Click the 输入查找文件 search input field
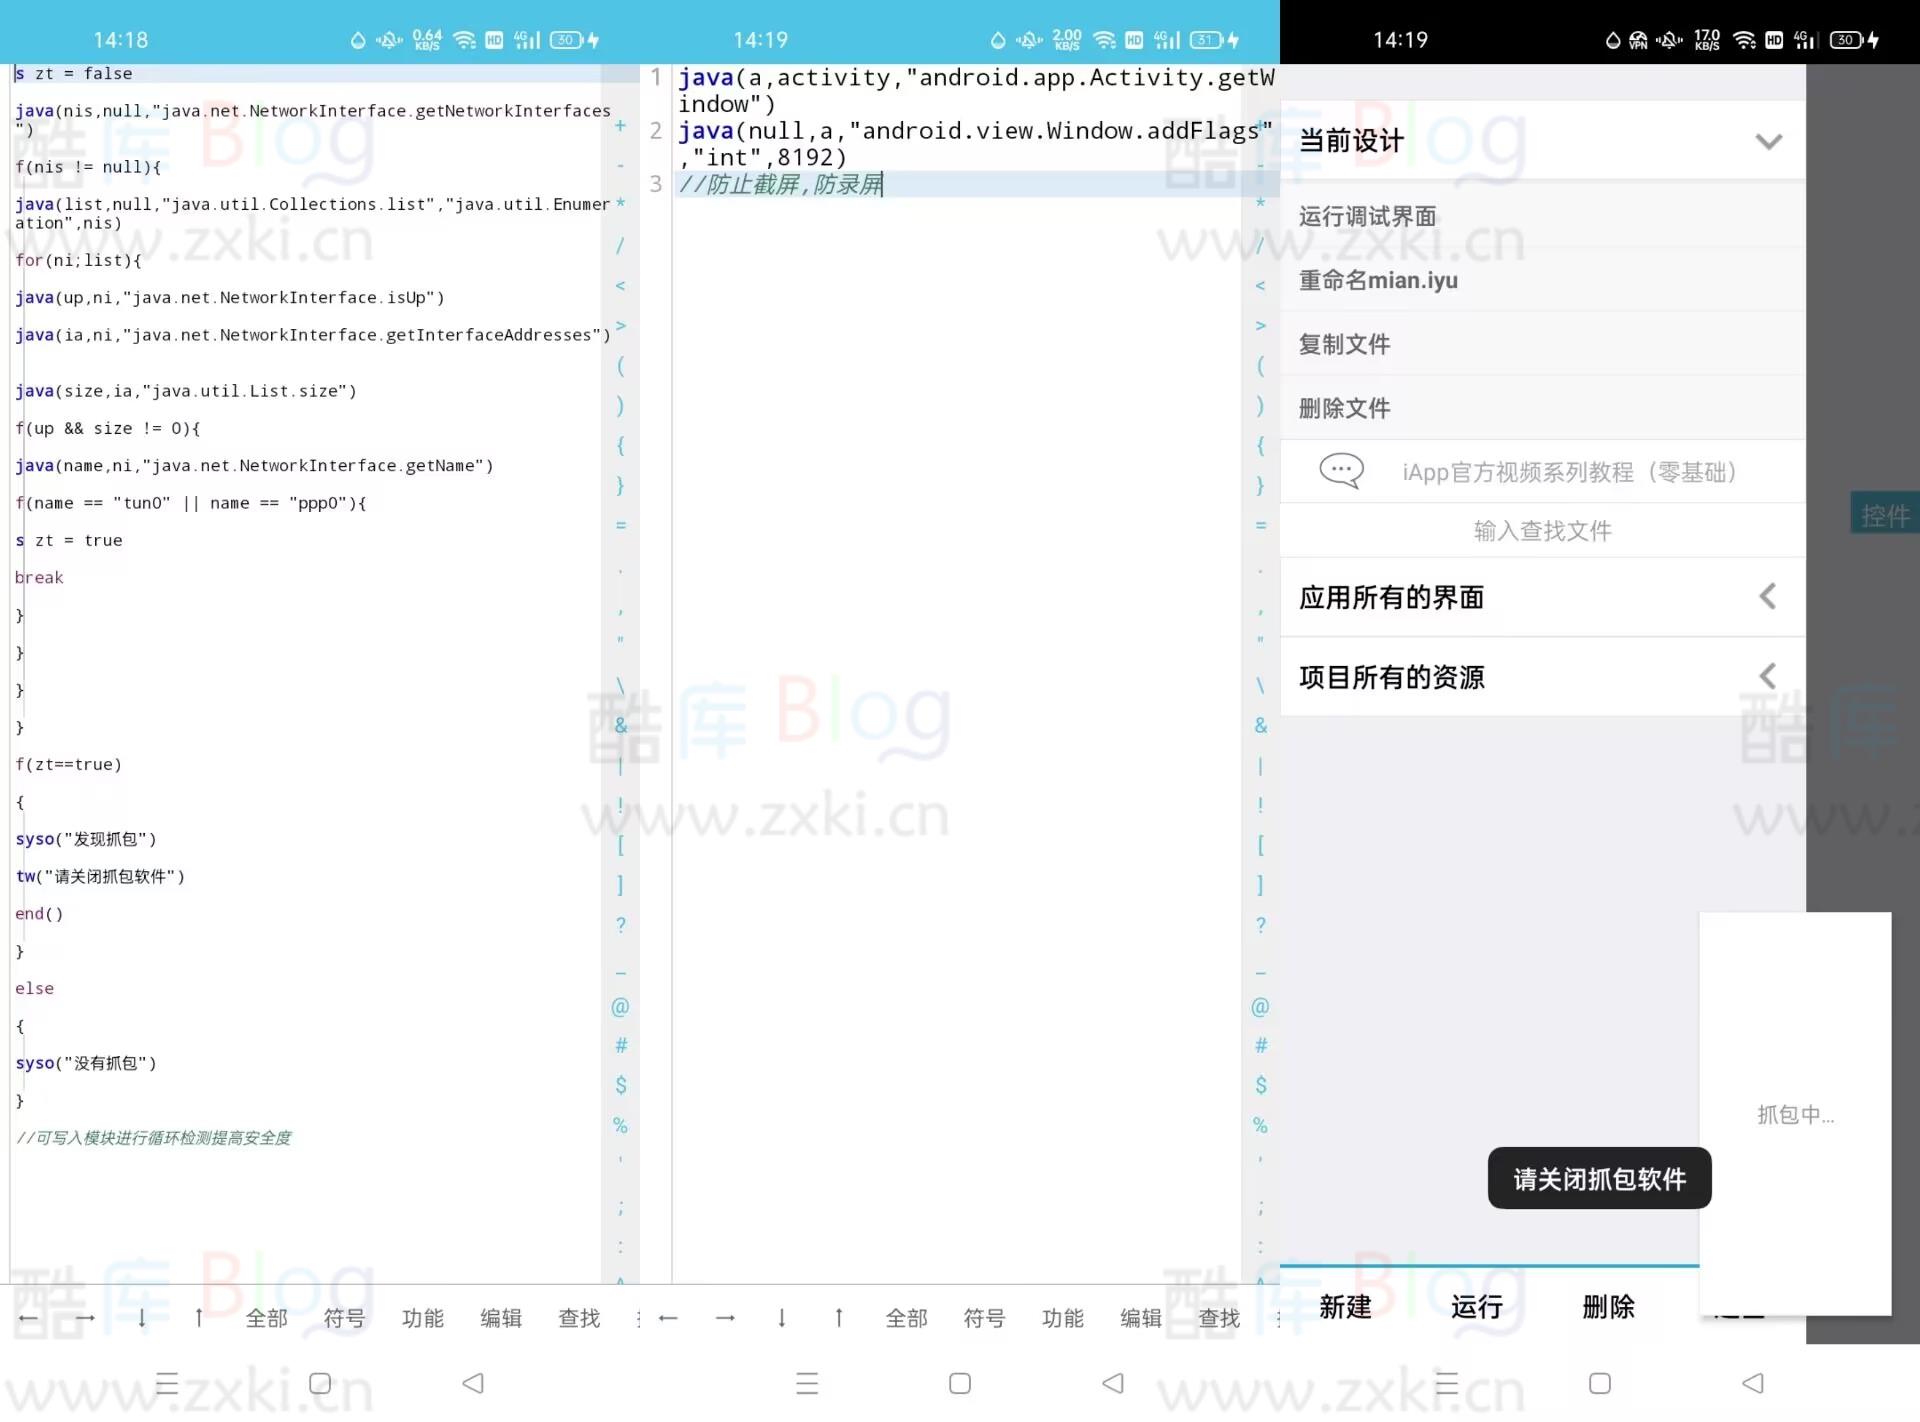The width and height of the screenshot is (1920, 1422). 1541,531
